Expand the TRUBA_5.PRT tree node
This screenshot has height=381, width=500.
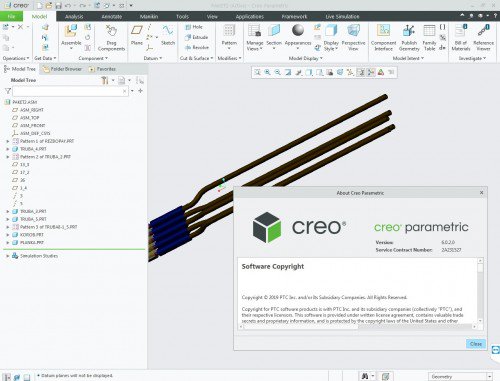(8, 219)
